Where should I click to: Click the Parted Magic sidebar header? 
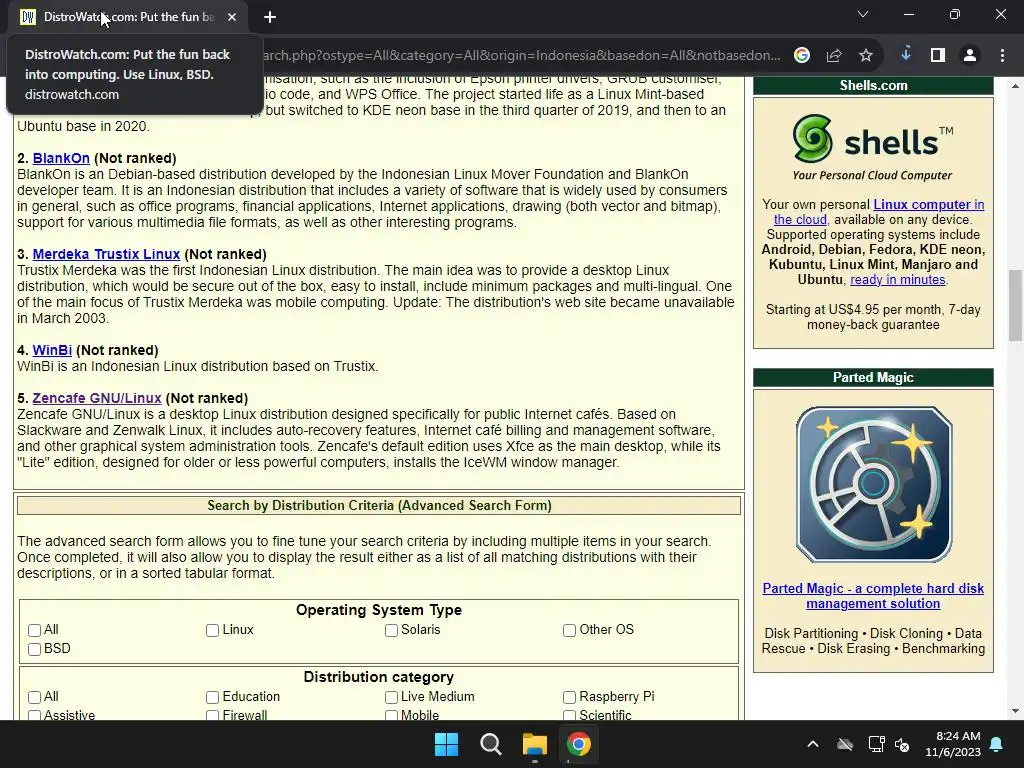click(x=873, y=377)
